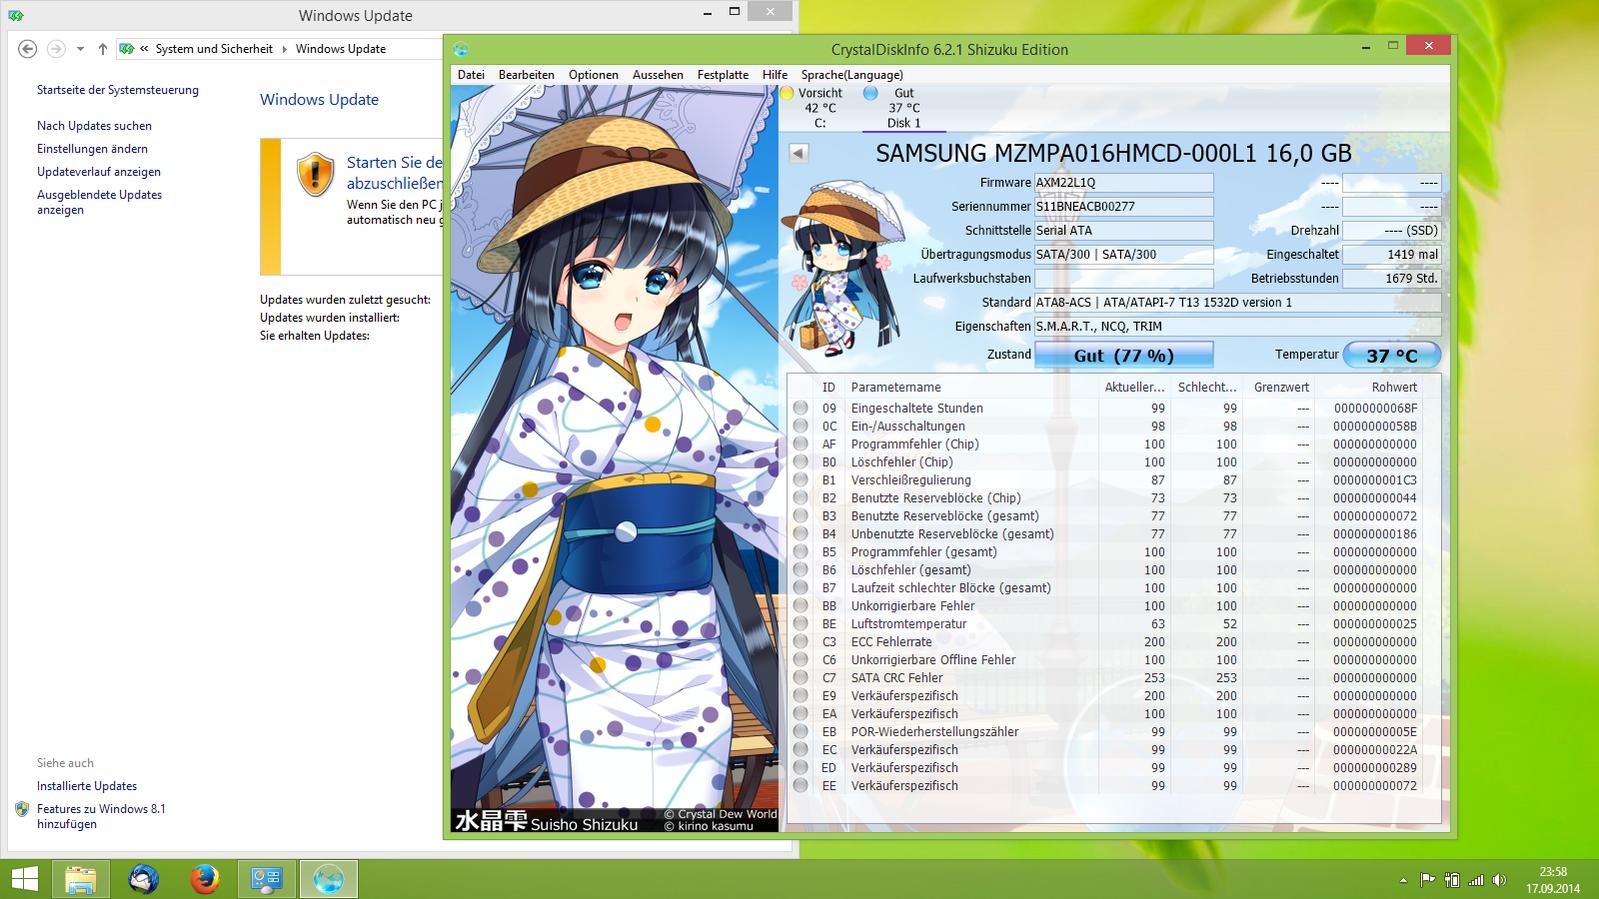Click Ausgeblendete Updates anzeigen link
Image resolution: width=1599 pixels, height=899 pixels.
(99, 202)
